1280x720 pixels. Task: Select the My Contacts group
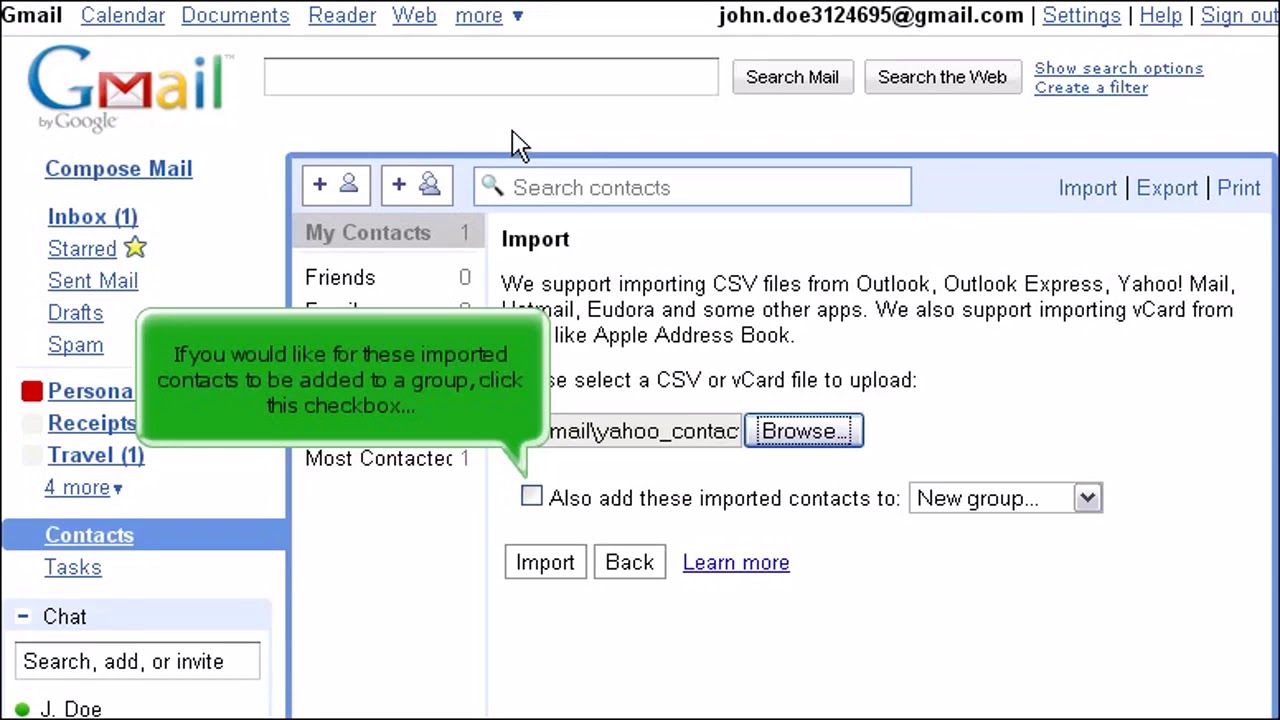[388, 233]
